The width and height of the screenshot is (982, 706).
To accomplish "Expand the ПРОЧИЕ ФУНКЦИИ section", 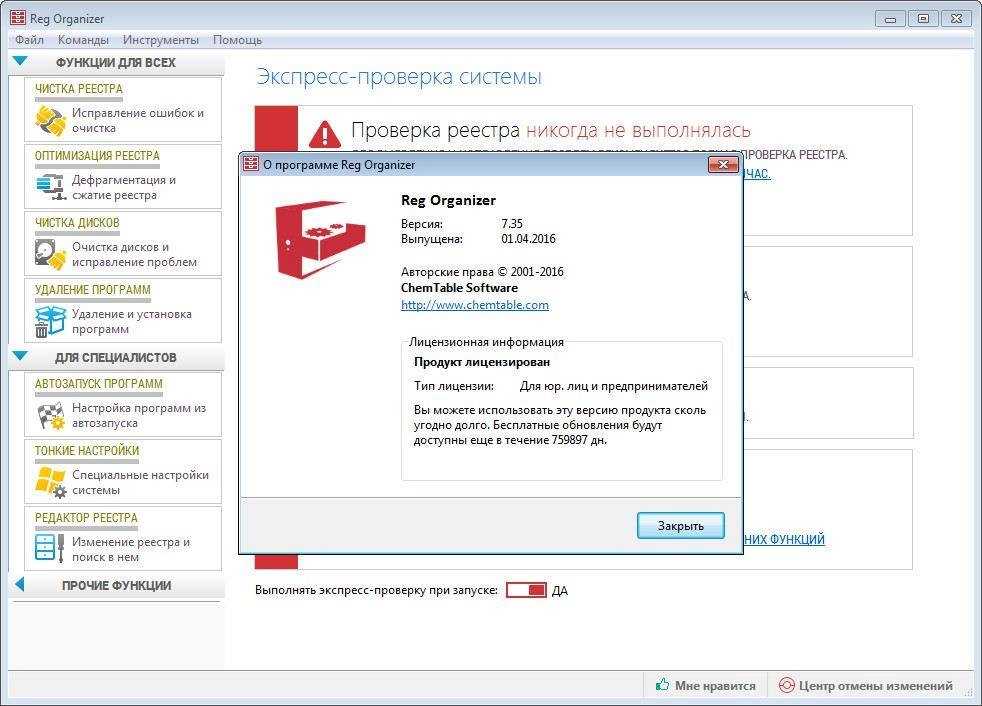I will (19, 584).
